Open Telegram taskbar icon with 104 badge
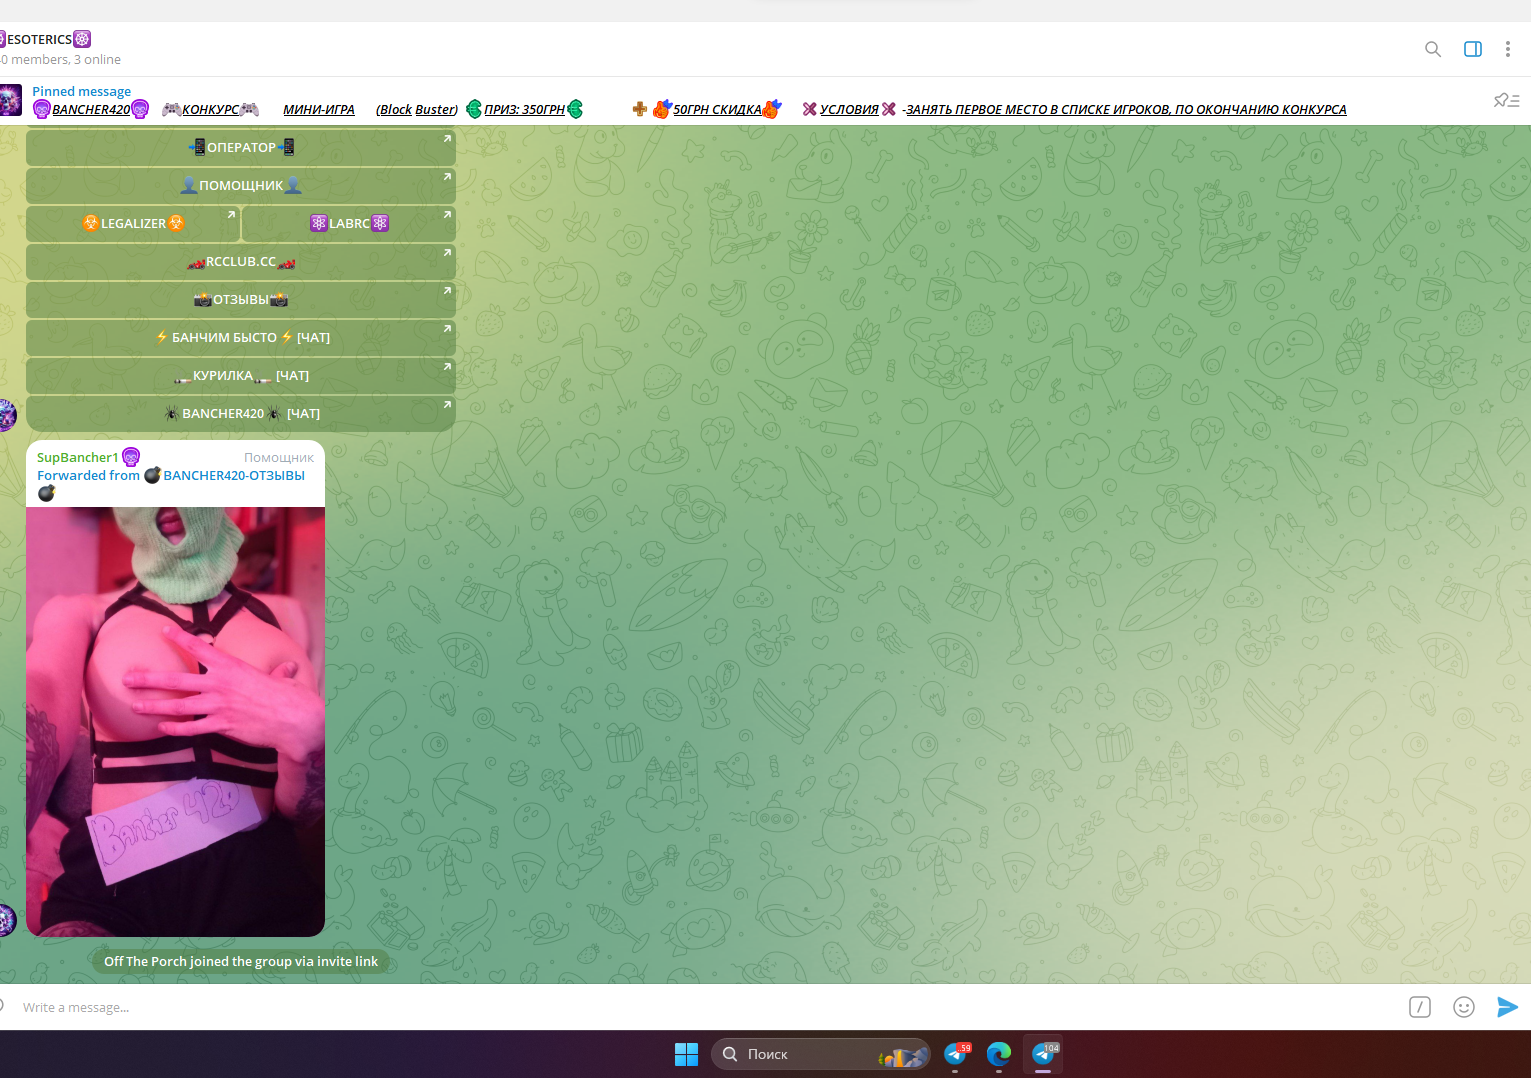The height and width of the screenshot is (1078, 1531). click(x=1043, y=1054)
